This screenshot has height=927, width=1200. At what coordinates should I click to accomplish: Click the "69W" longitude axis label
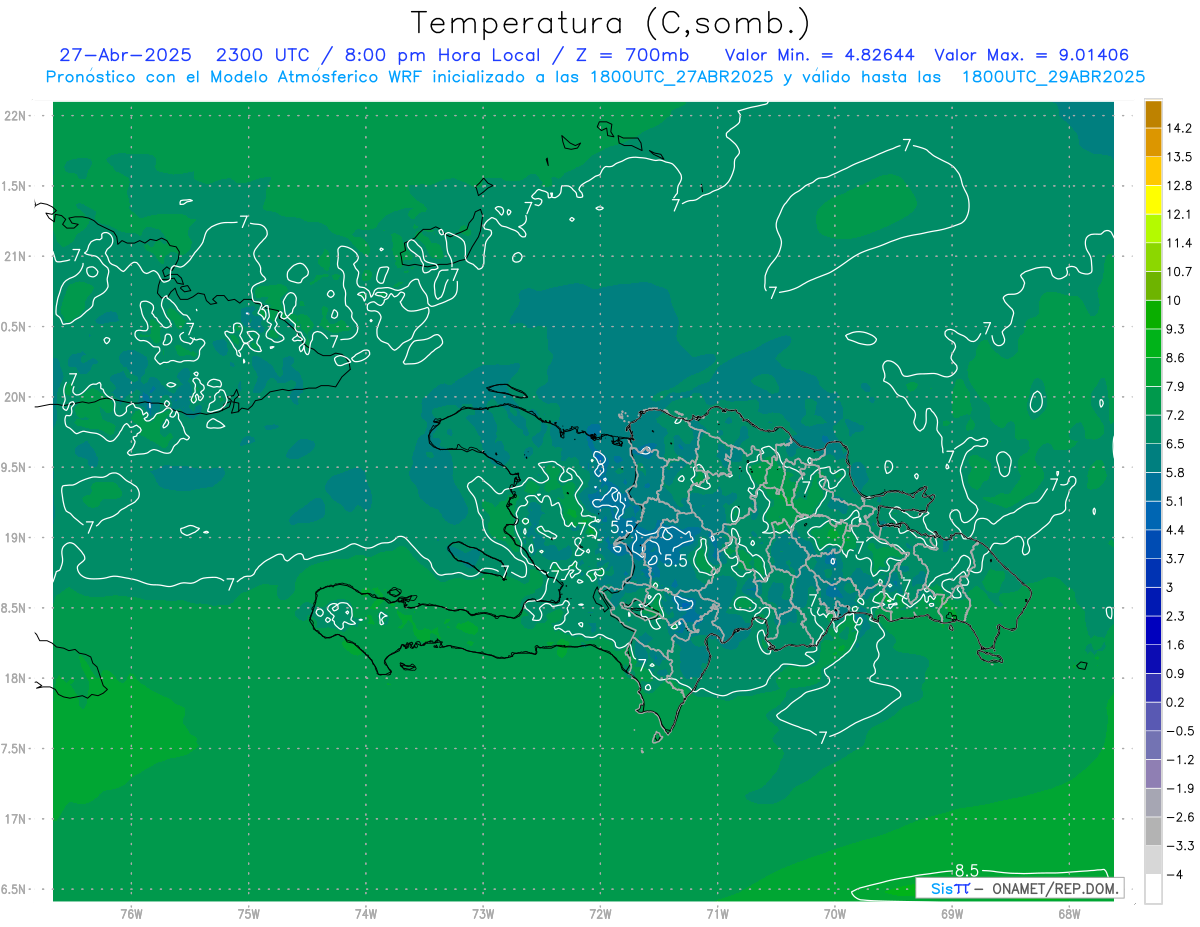(x=952, y=914)
